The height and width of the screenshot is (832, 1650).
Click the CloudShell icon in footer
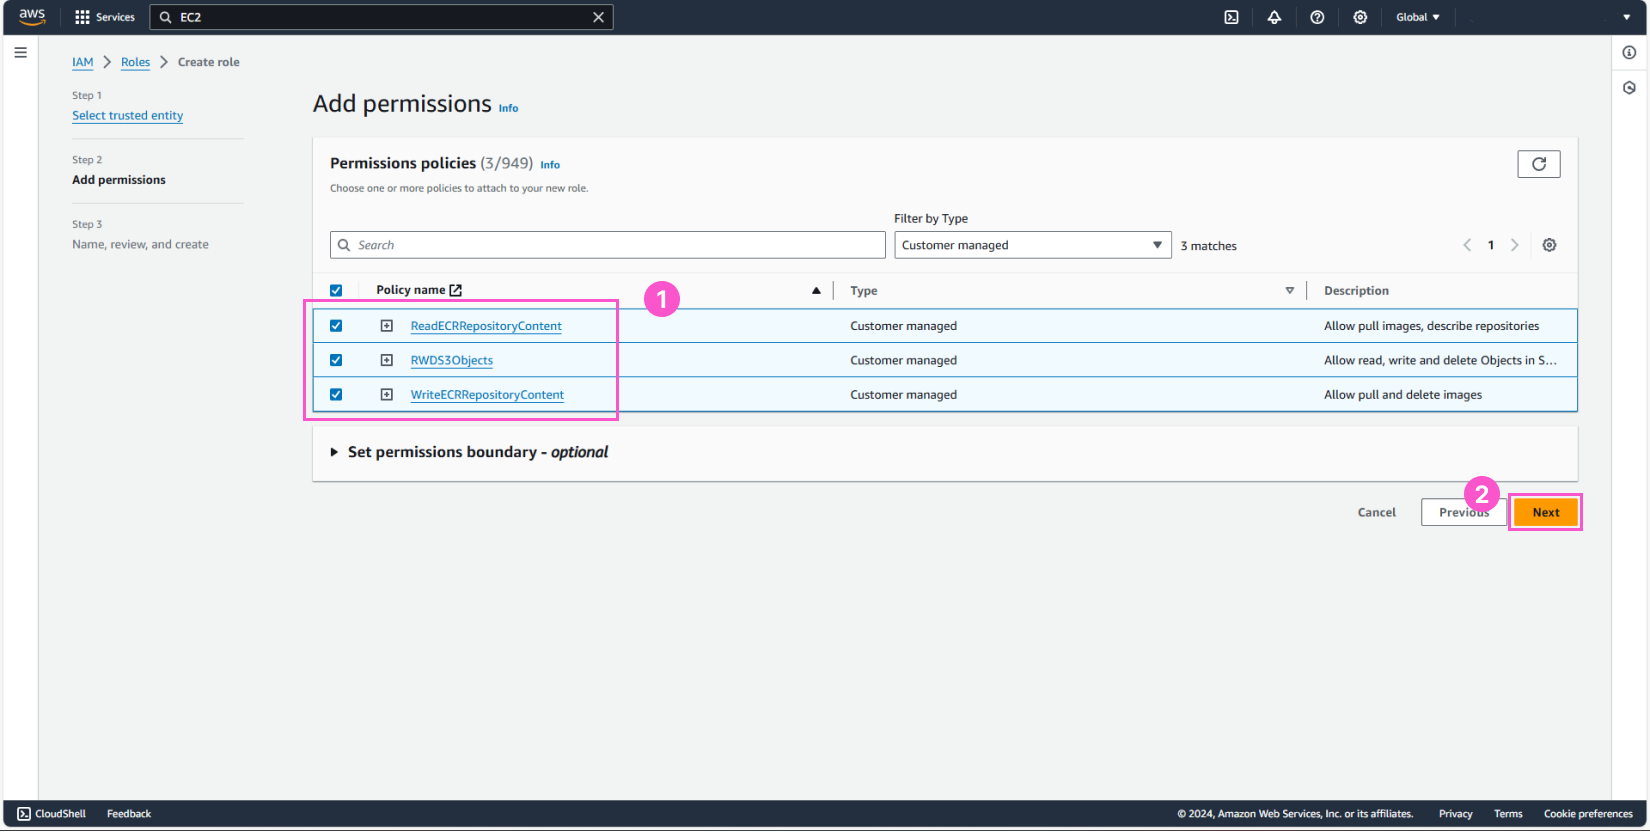24,814
